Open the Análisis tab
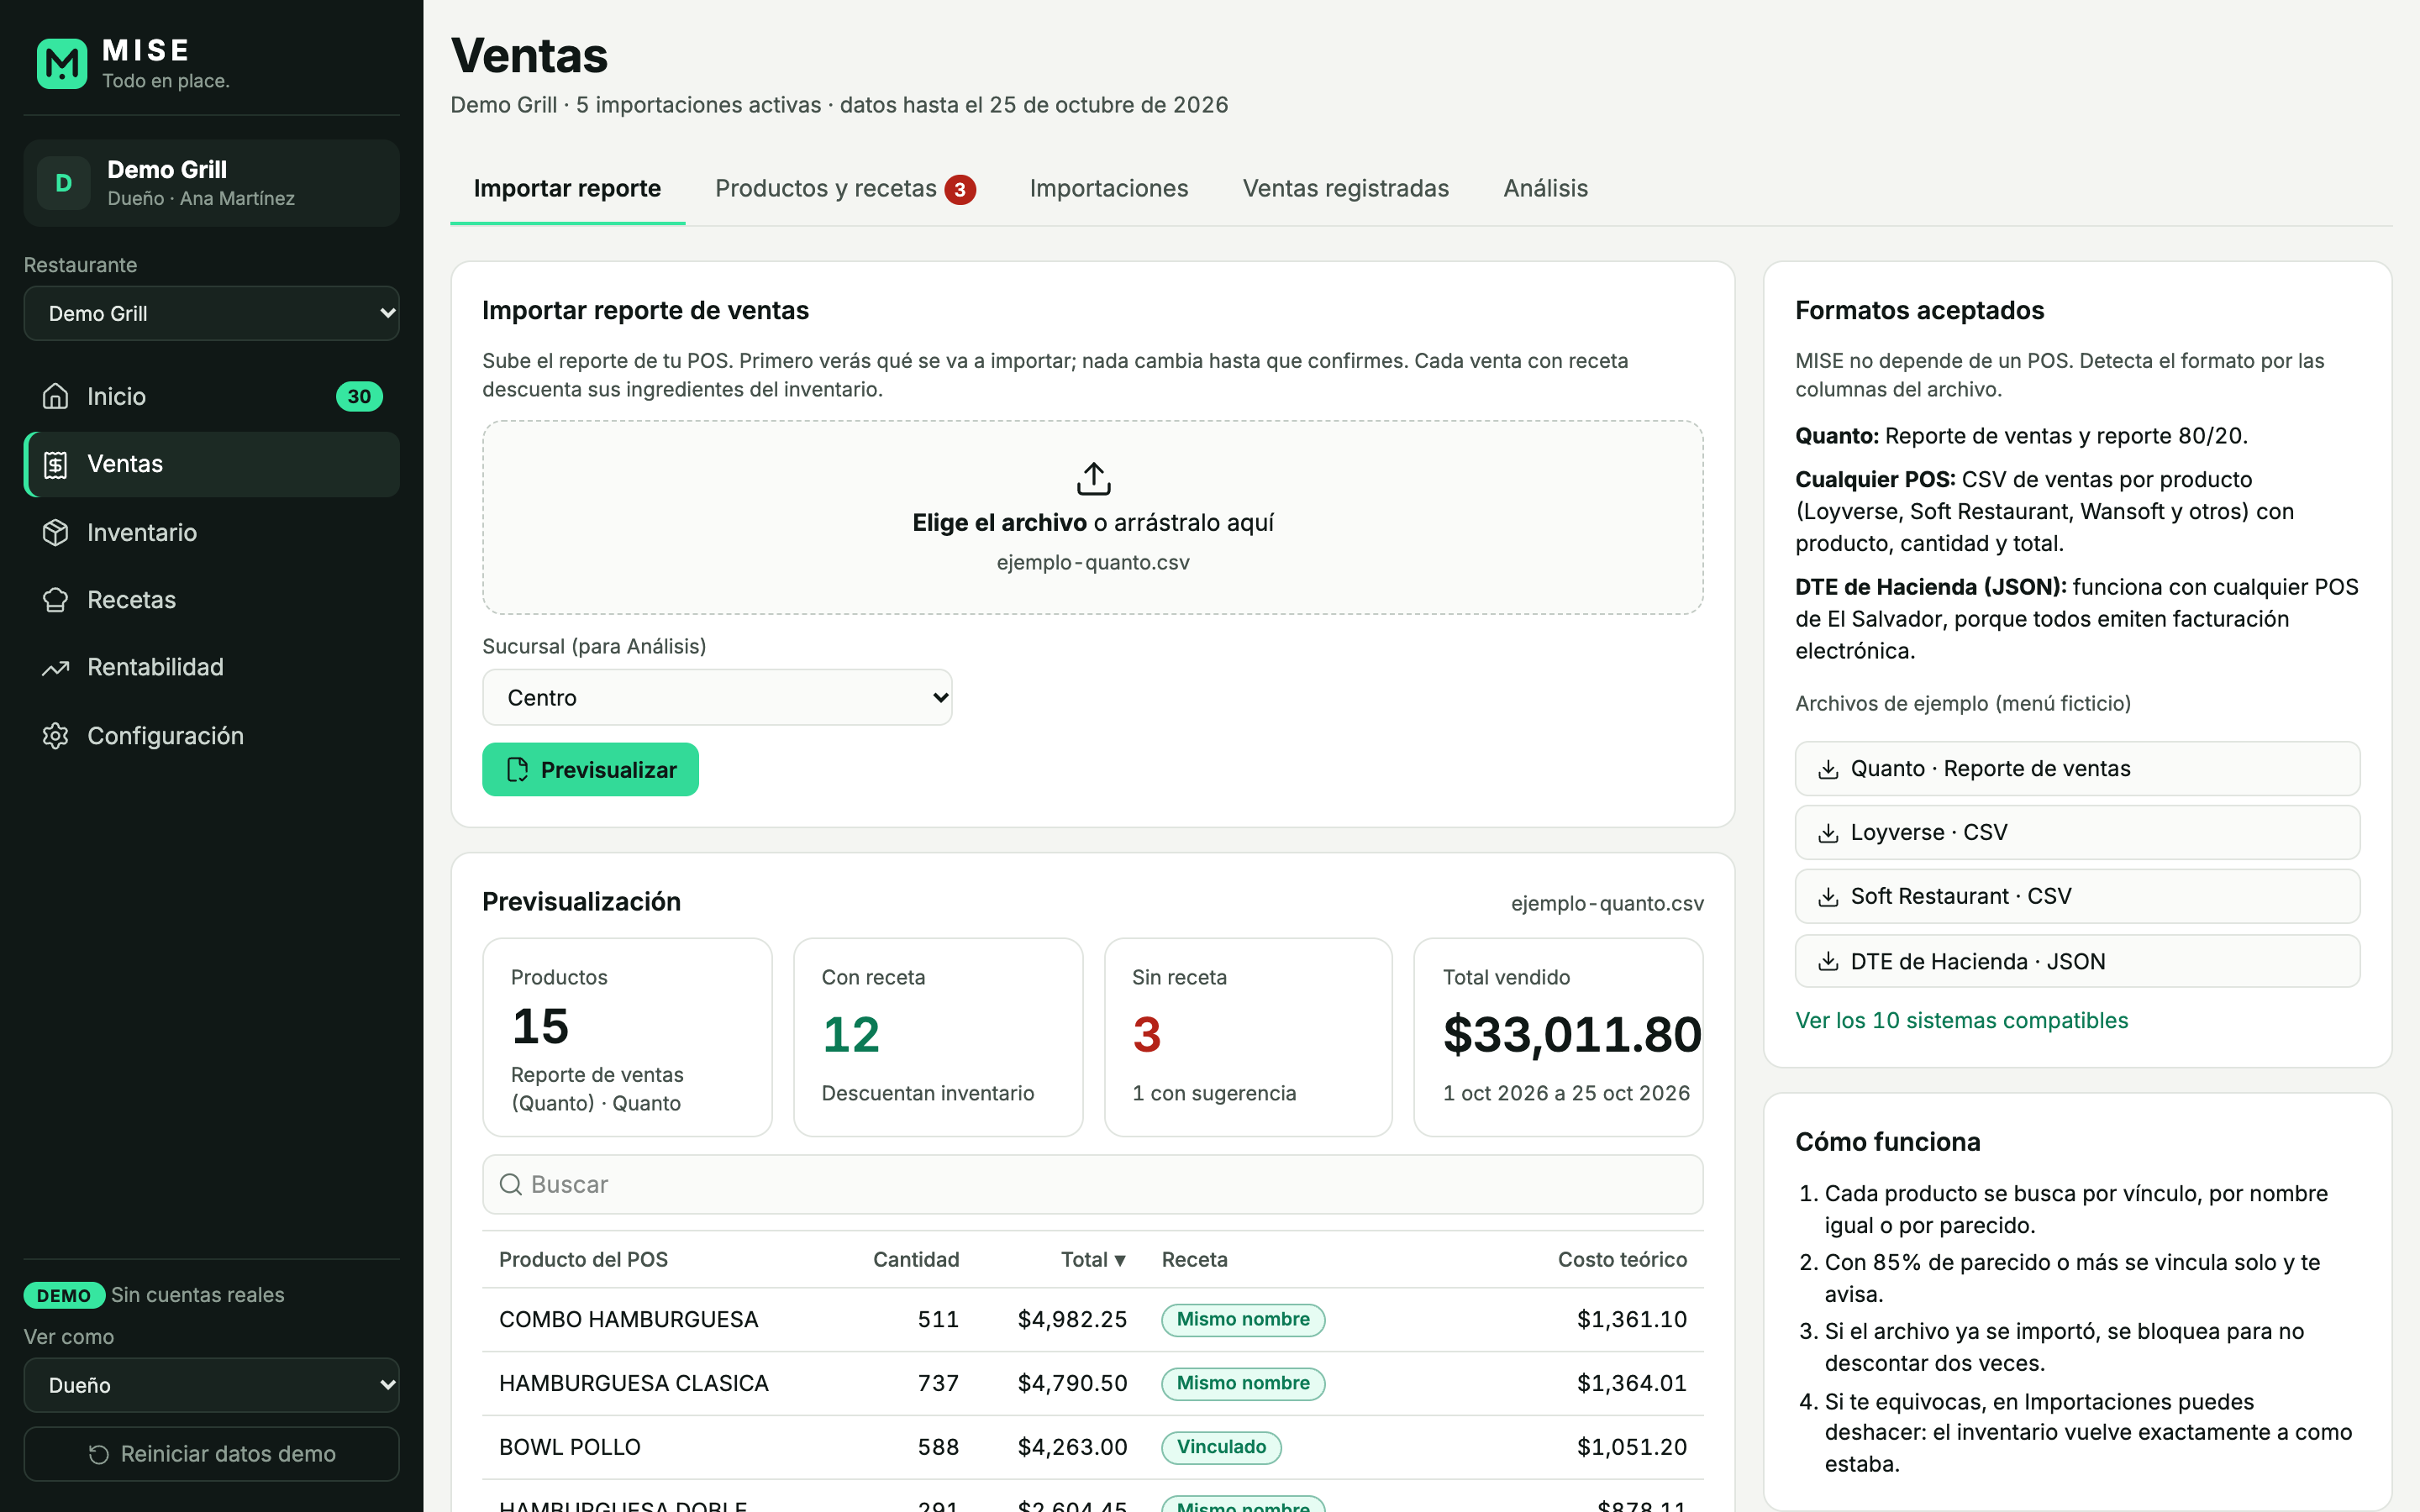 point(1545,188)
